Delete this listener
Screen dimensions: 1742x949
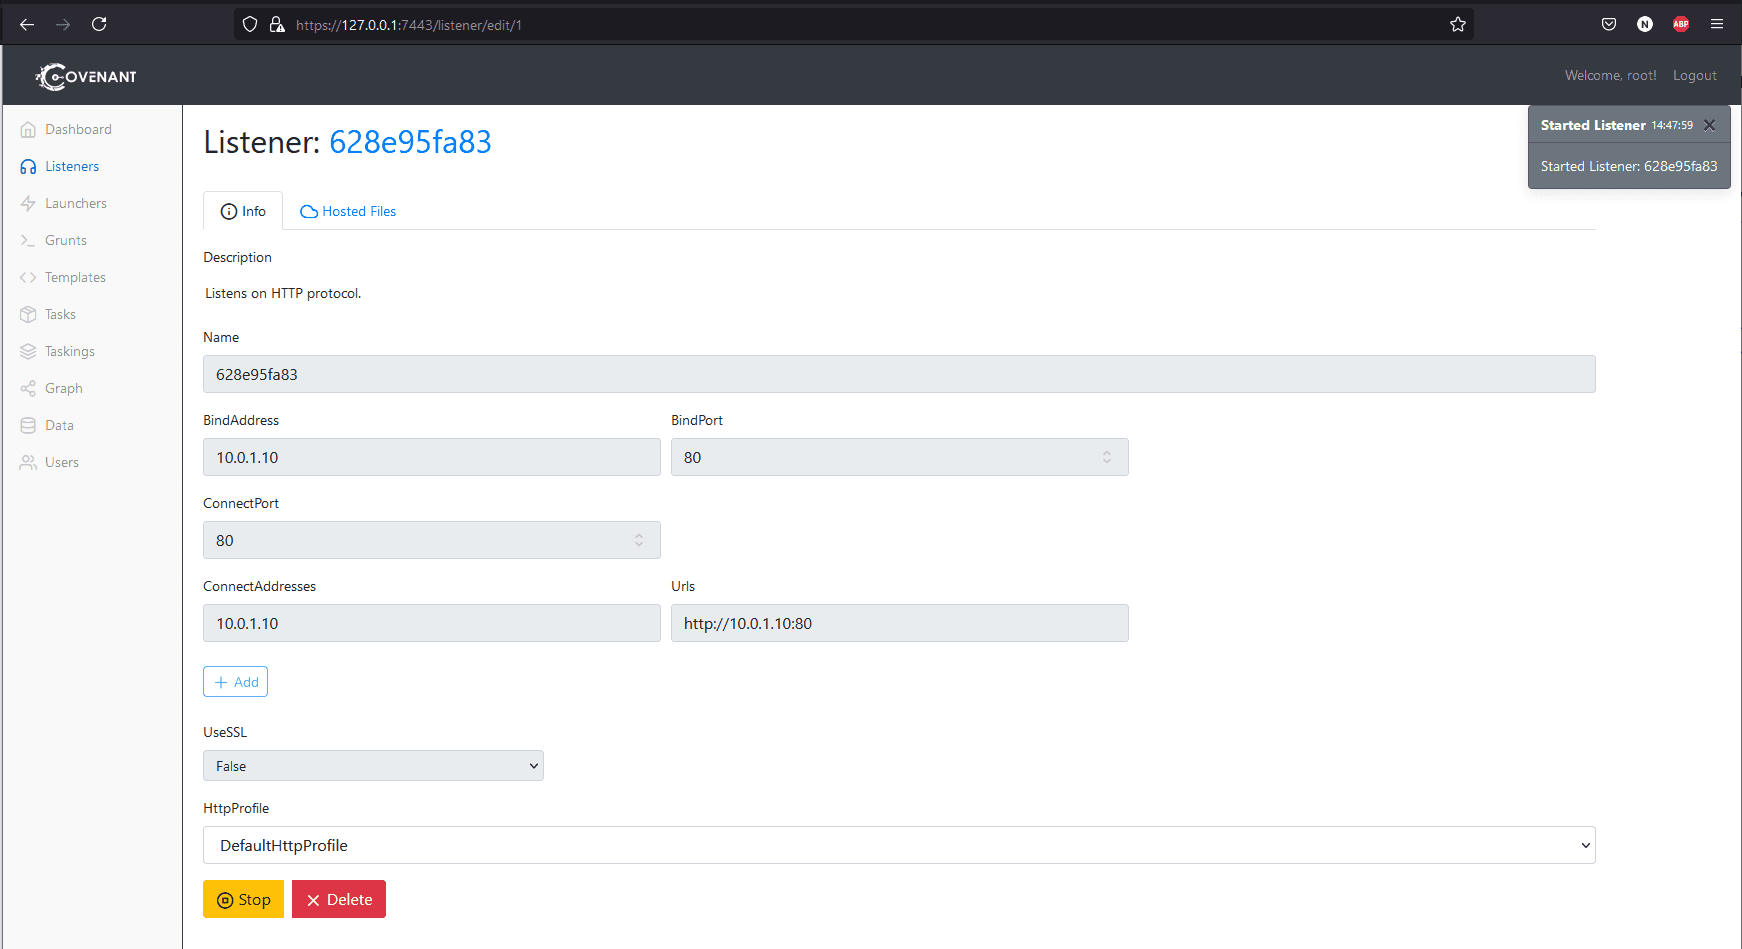tap(339, 899)
